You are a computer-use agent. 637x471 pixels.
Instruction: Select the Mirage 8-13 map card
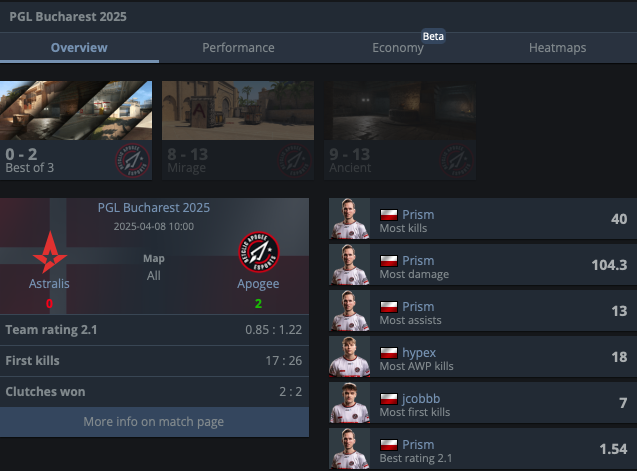[238, 130]
